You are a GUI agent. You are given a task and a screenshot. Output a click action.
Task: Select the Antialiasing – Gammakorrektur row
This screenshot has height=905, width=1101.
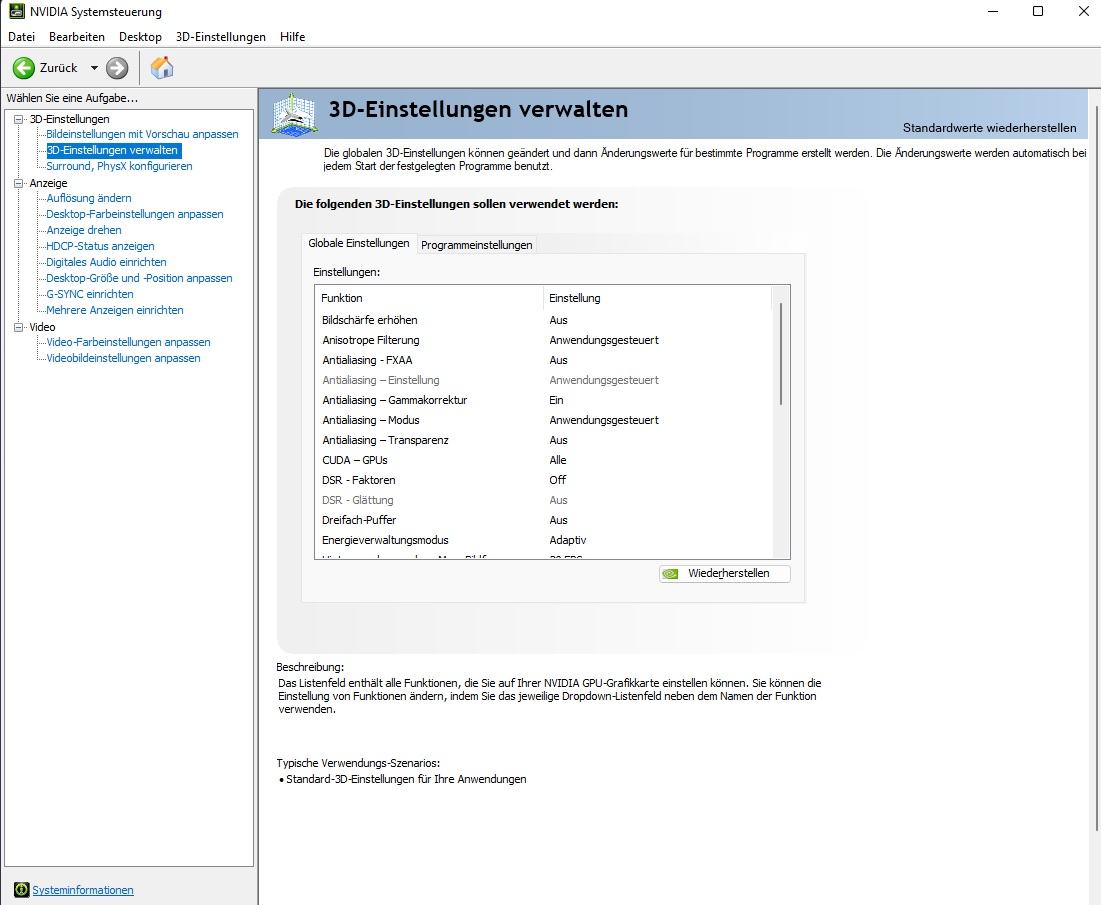tap(544, 400)
